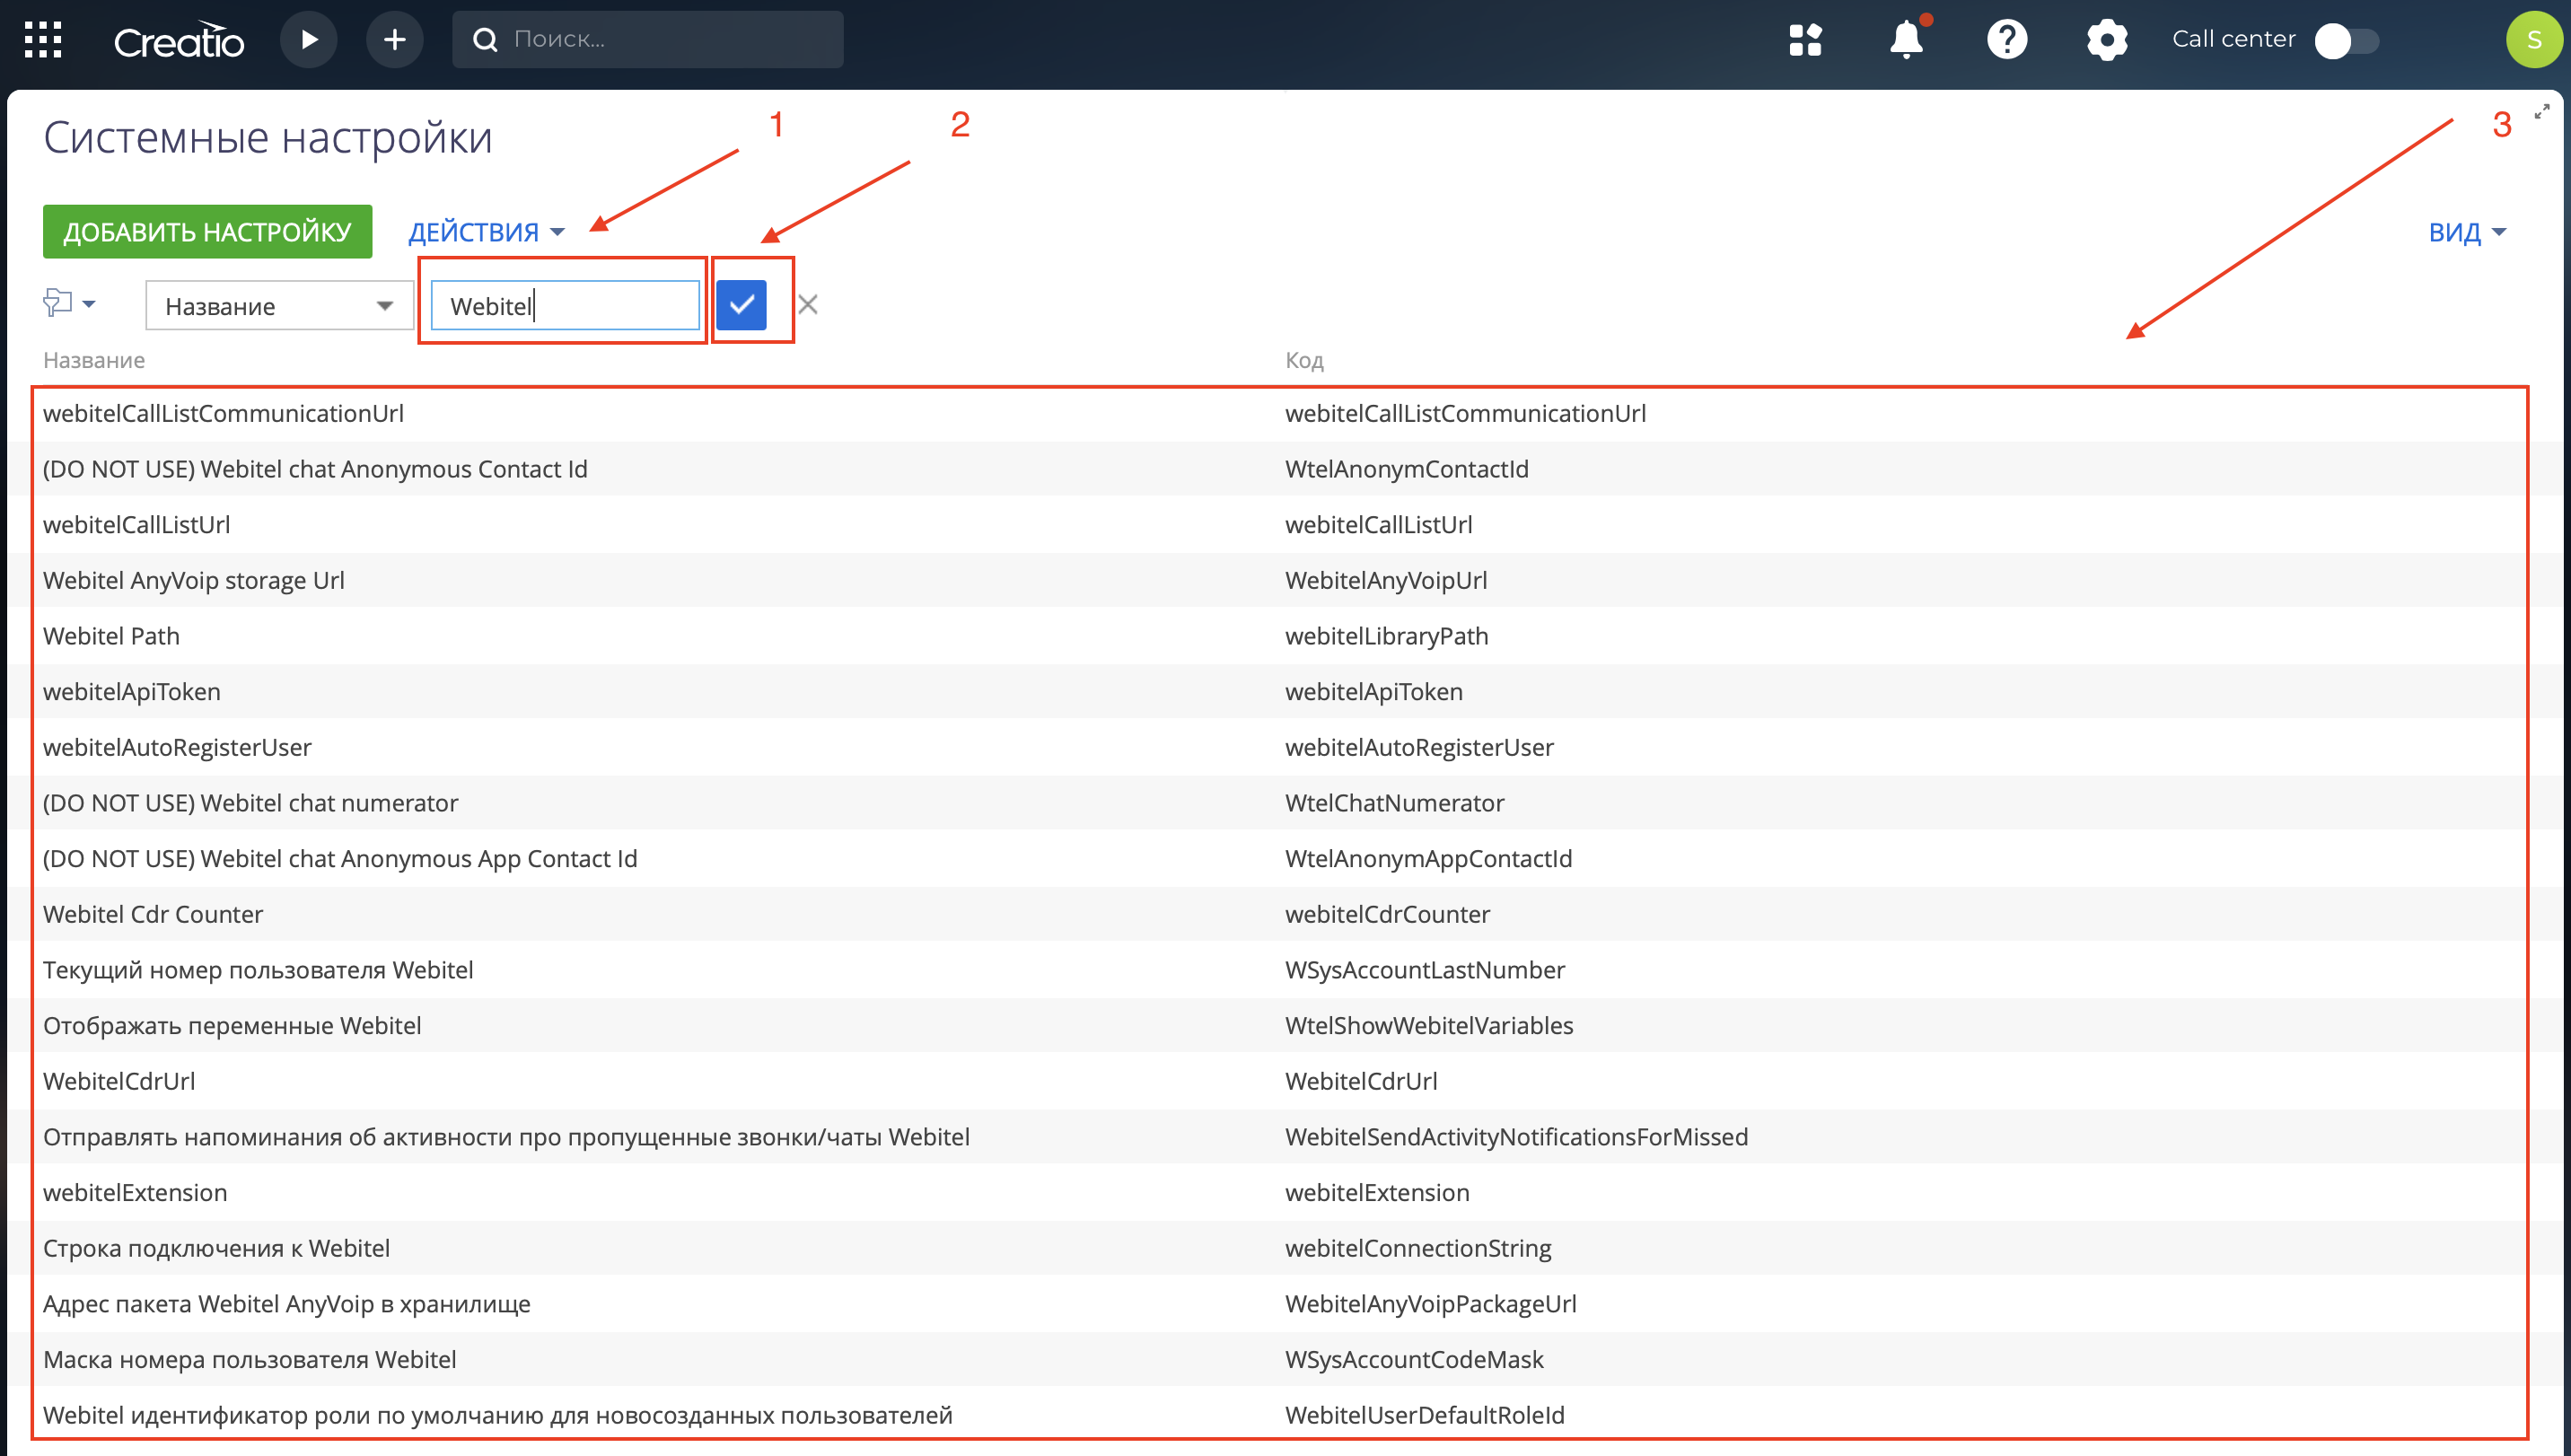Open Webitel chat Anonymous Contact Id setting
Screen dimensions: 2571x1456
315,469
